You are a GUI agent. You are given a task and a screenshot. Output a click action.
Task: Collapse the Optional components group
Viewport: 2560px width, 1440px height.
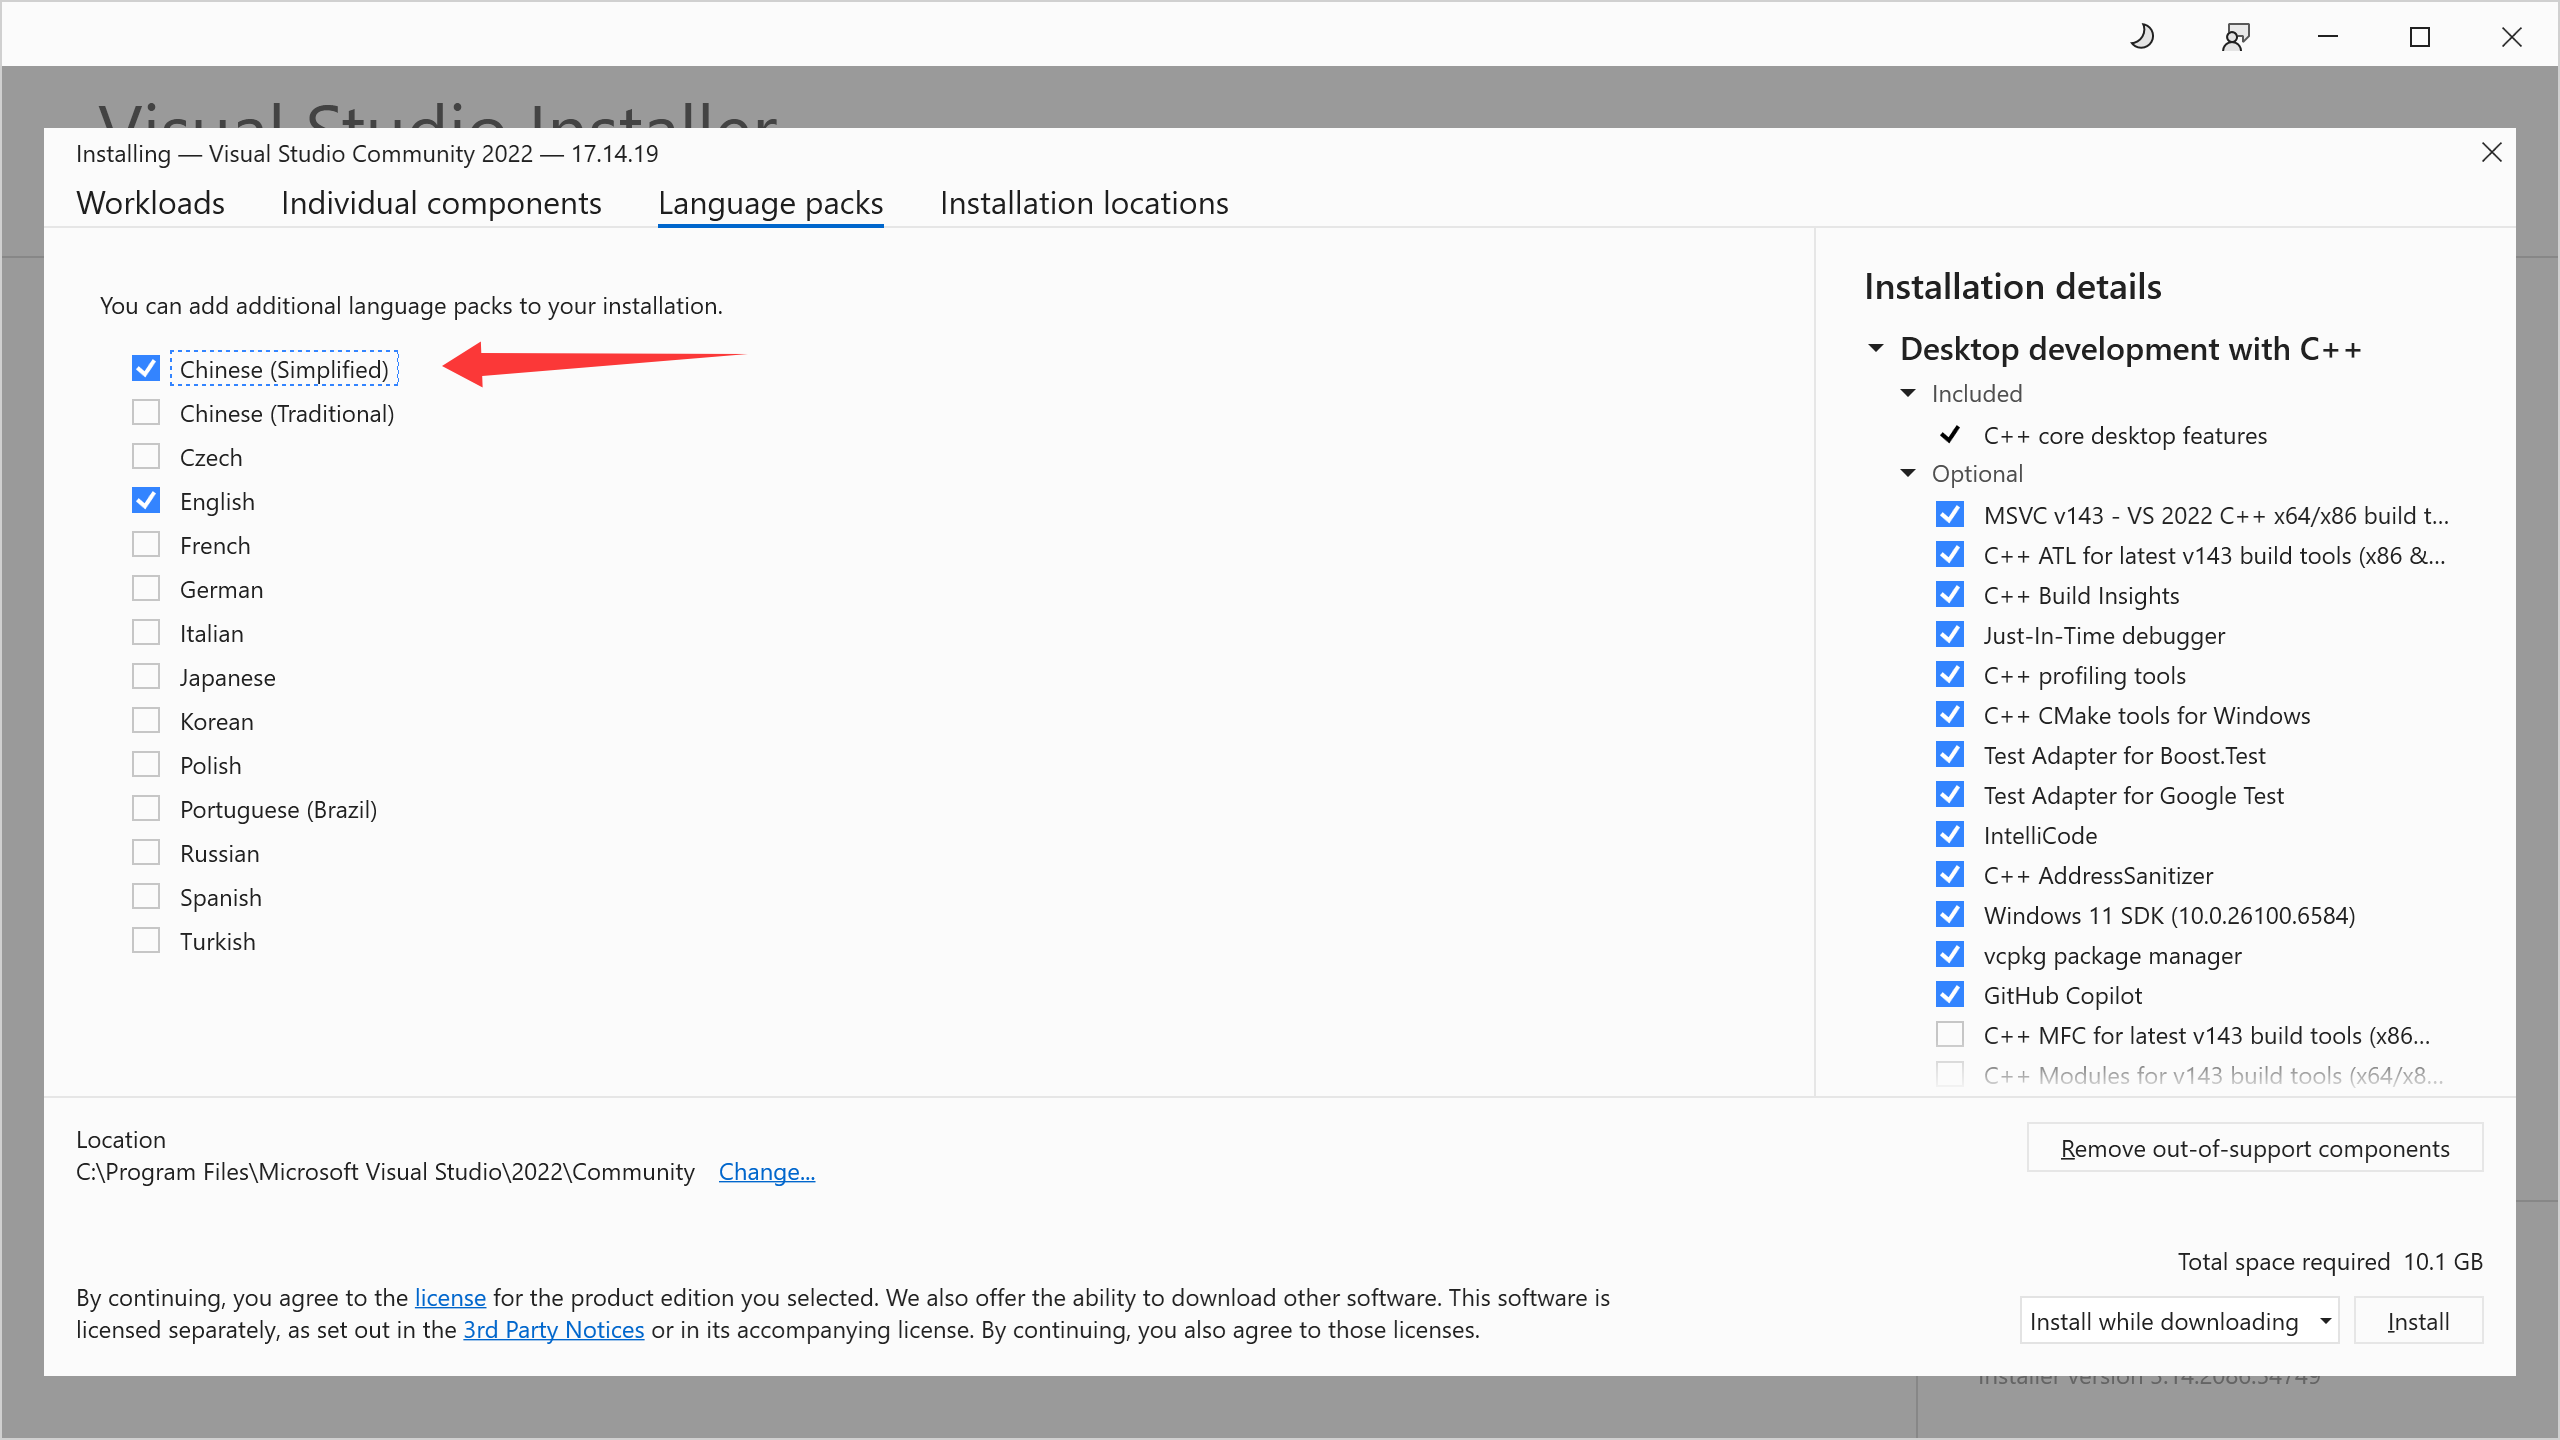click(1908, 473)
